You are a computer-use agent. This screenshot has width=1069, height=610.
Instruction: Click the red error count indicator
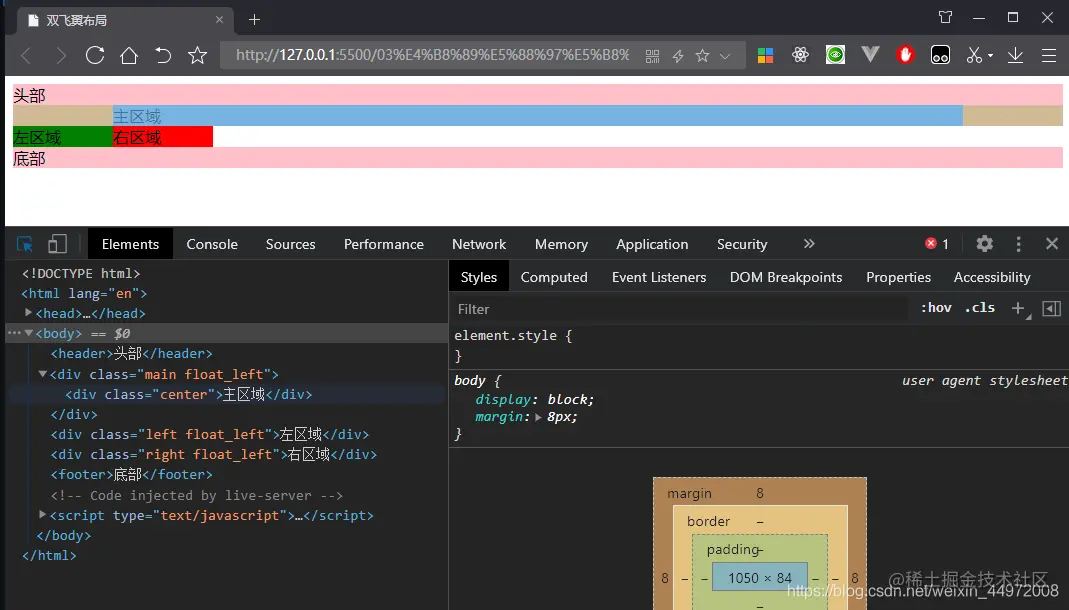click(x=937, y=244)
